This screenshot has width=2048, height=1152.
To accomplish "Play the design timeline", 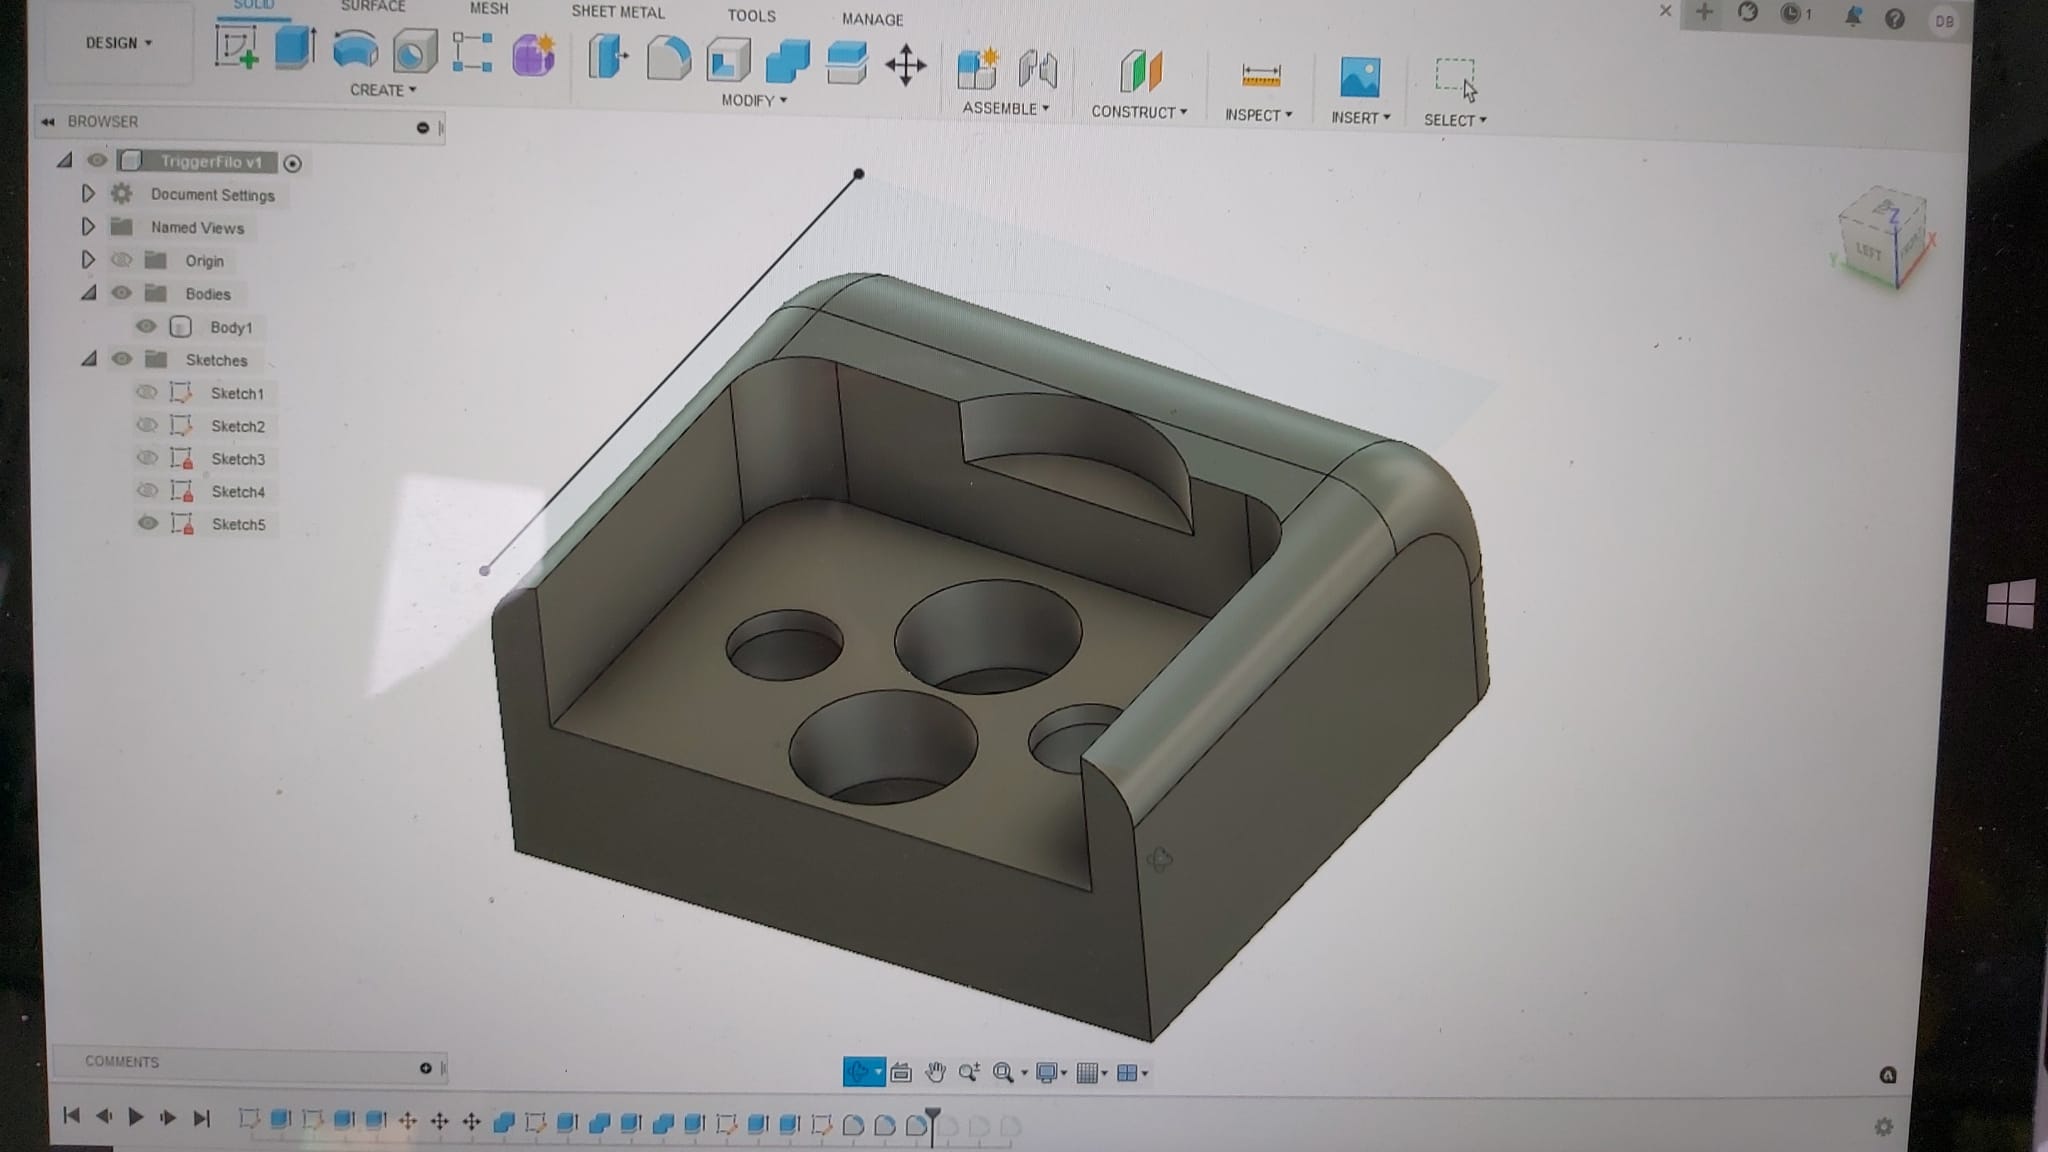I will click(136, 1116).
